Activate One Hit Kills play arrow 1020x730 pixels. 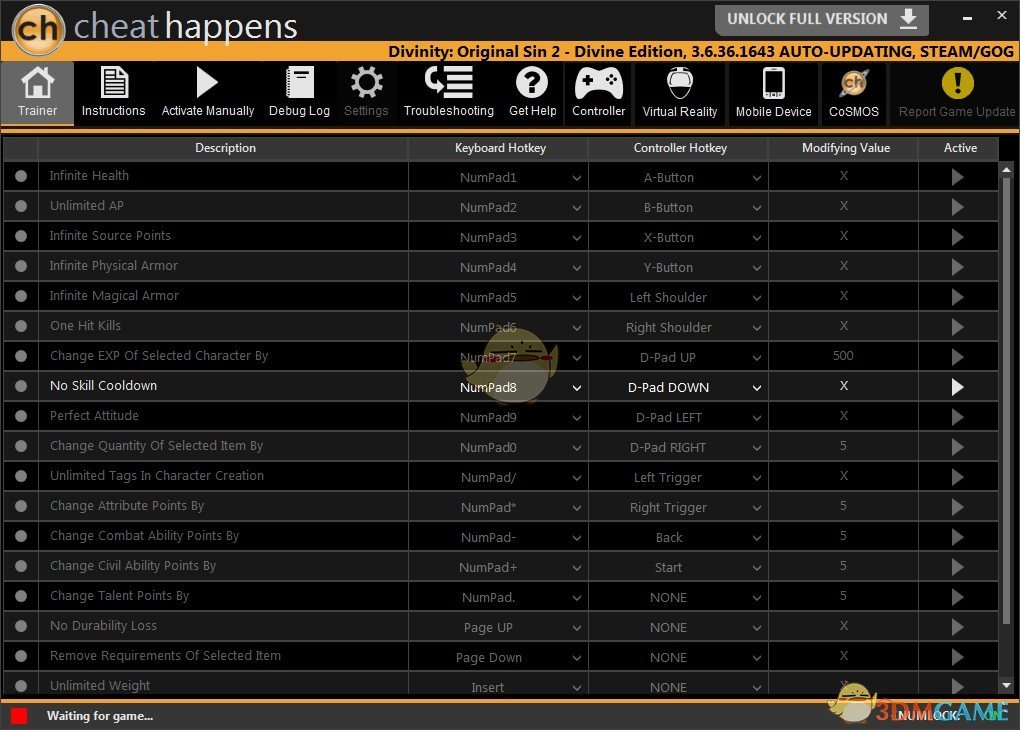point(957,327)
